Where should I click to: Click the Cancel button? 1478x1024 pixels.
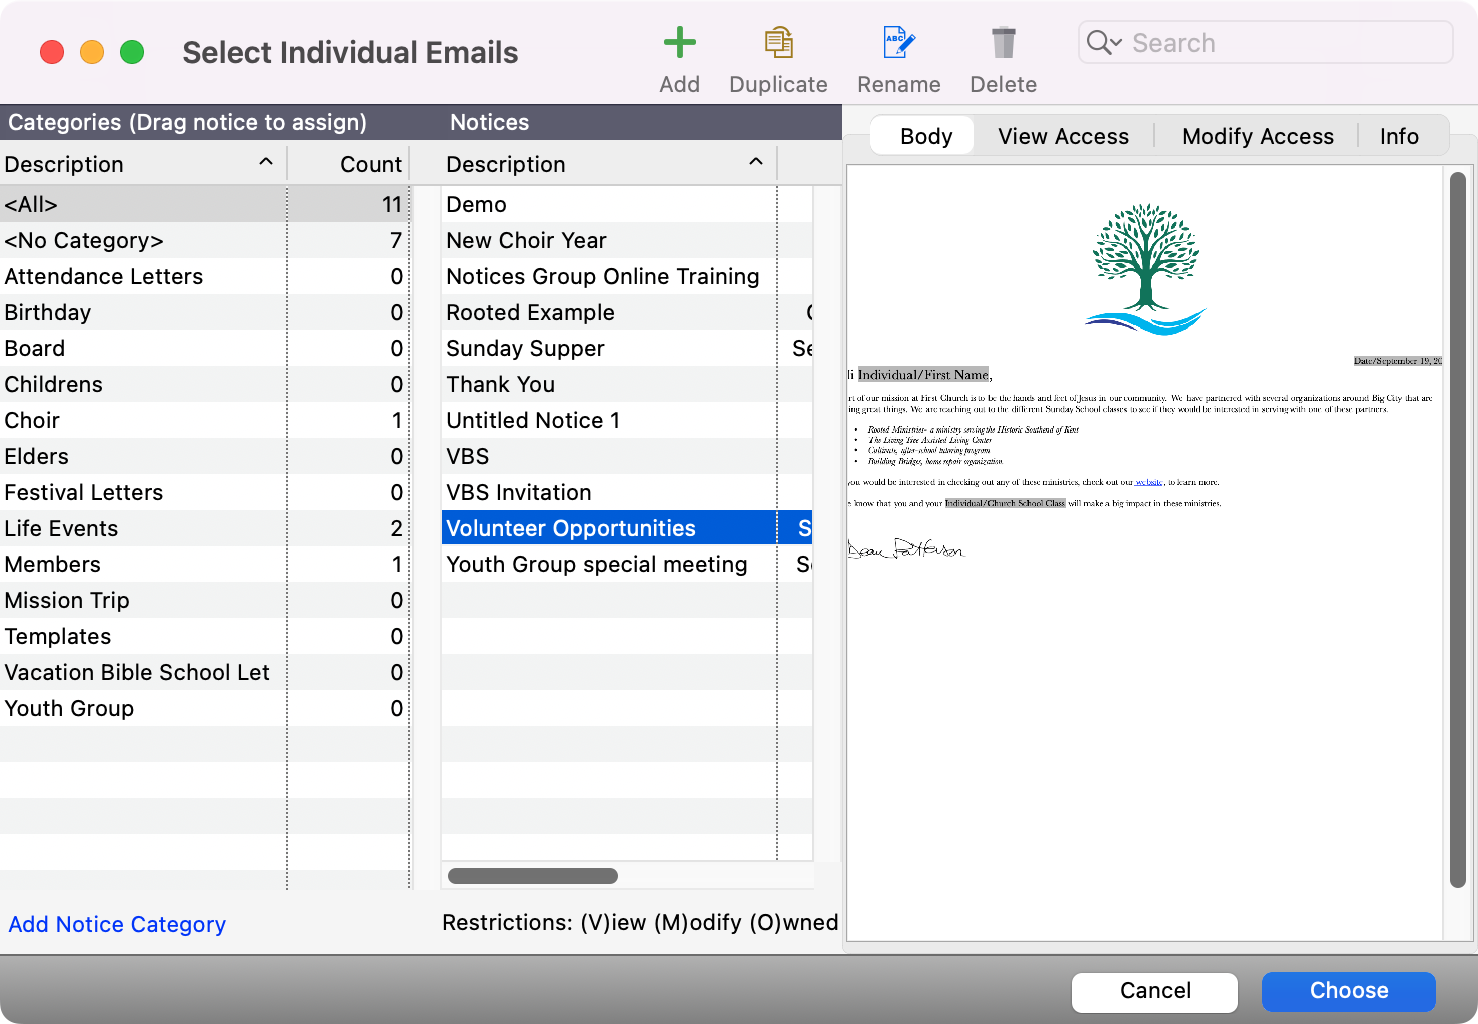tap(1154, 991)
